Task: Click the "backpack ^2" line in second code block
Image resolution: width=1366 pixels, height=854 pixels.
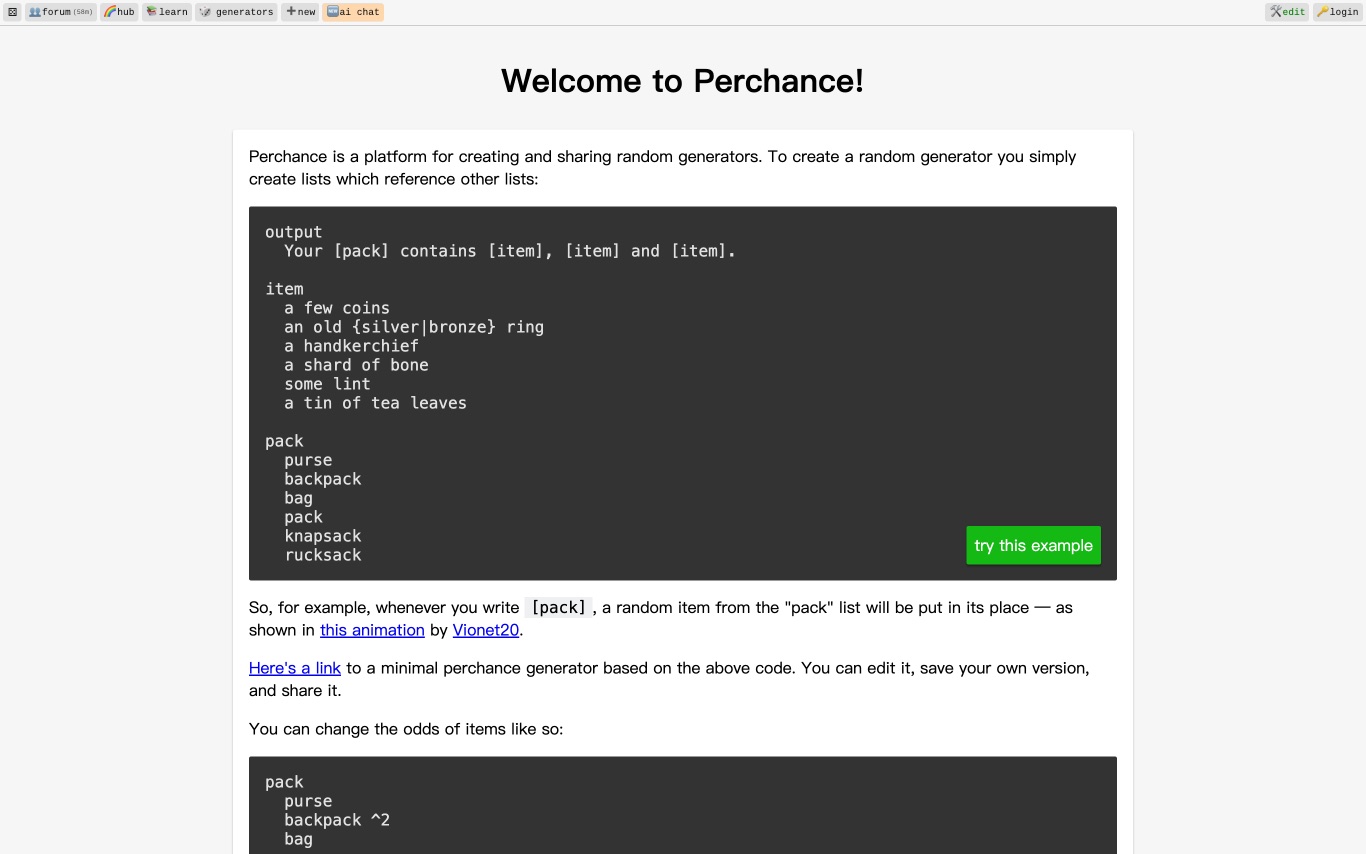Action: (x=337, y=820)
